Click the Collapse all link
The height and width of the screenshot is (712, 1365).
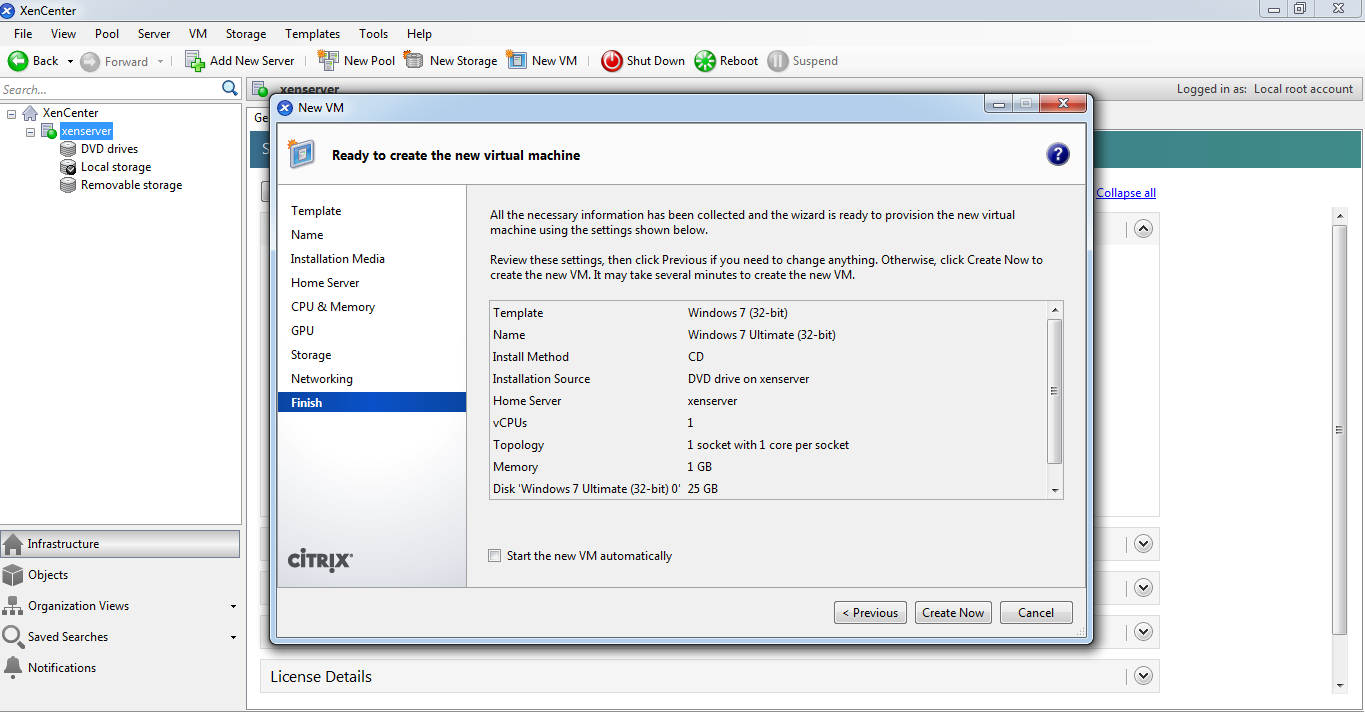click(1126, 193)
